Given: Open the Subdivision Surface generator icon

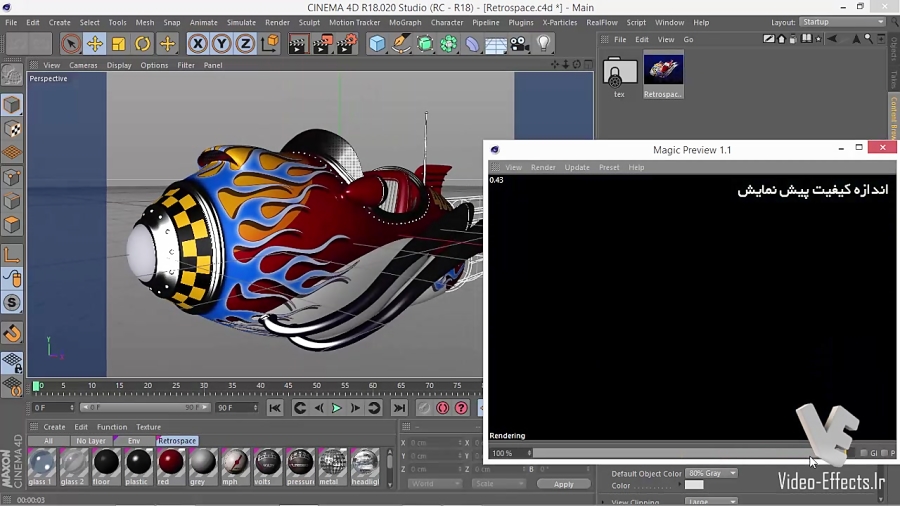Looking at the screenshot, I should coord(425,44).
